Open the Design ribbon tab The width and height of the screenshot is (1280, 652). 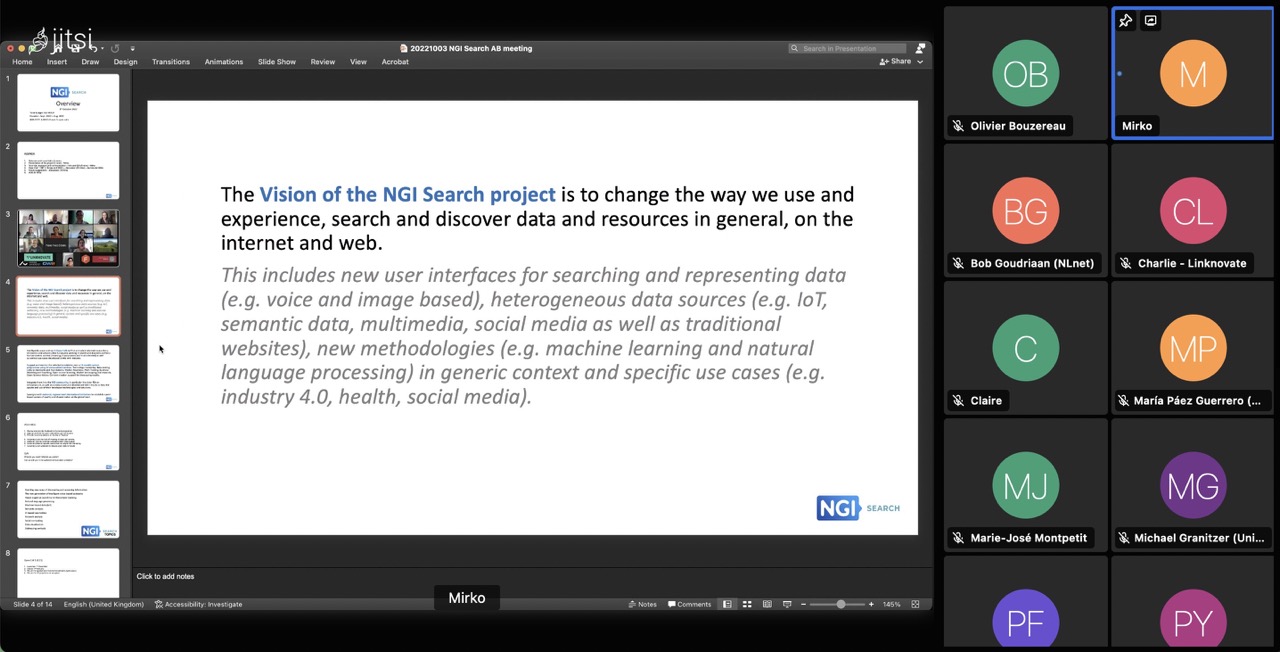125,62
